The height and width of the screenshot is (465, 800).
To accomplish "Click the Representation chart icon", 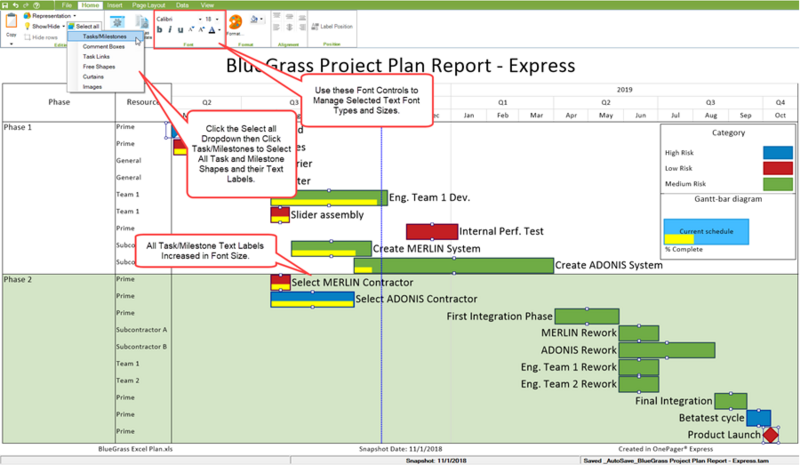I will (27, 16).
